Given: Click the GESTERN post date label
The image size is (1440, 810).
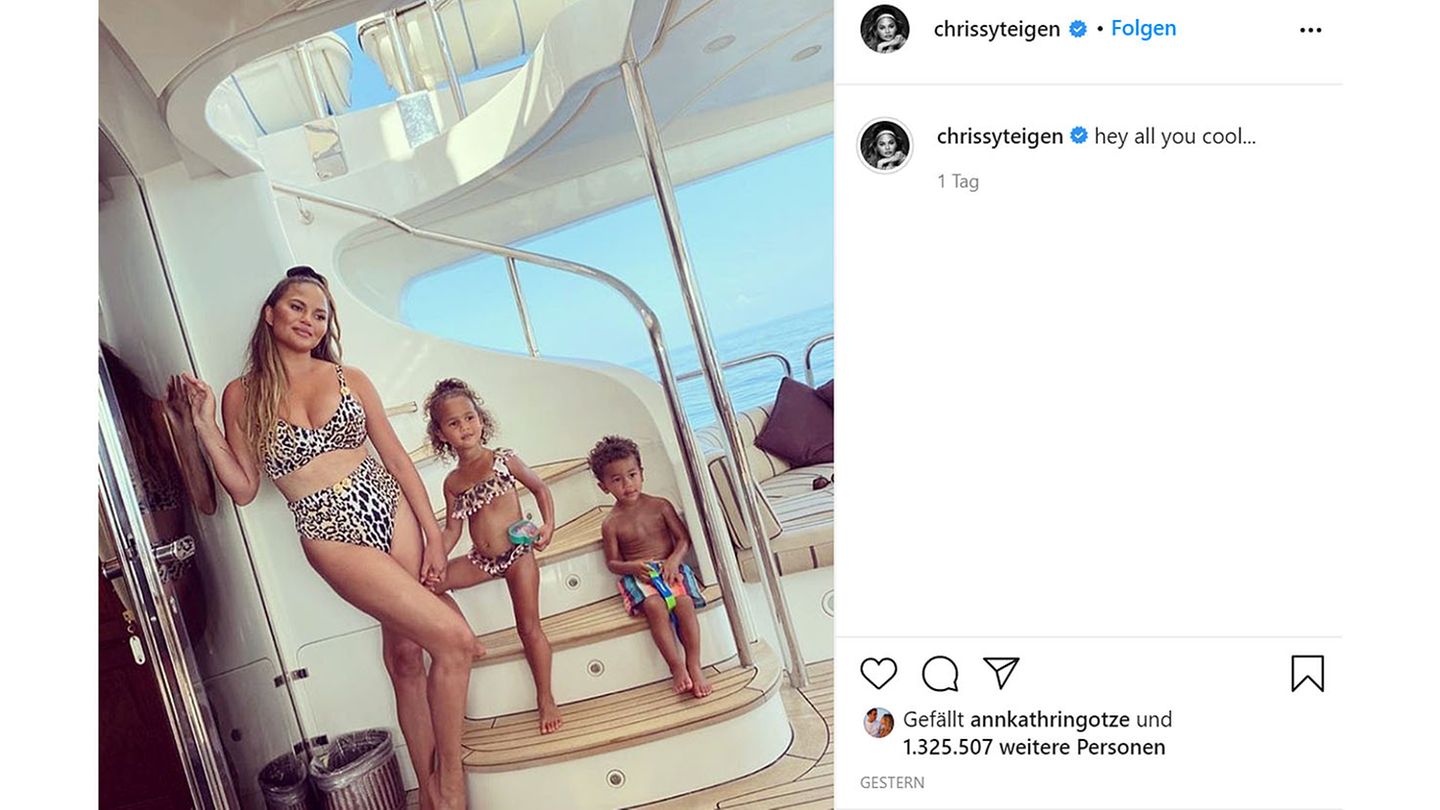Looking at the screenshot, I should 892,783.
